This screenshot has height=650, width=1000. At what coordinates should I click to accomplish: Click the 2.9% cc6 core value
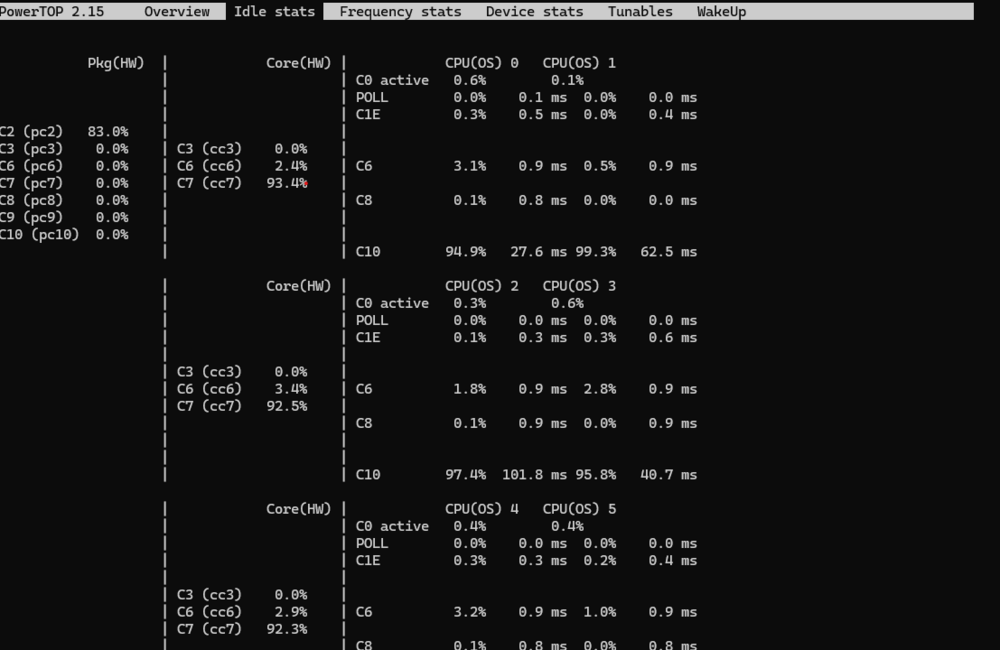[291, 612]
